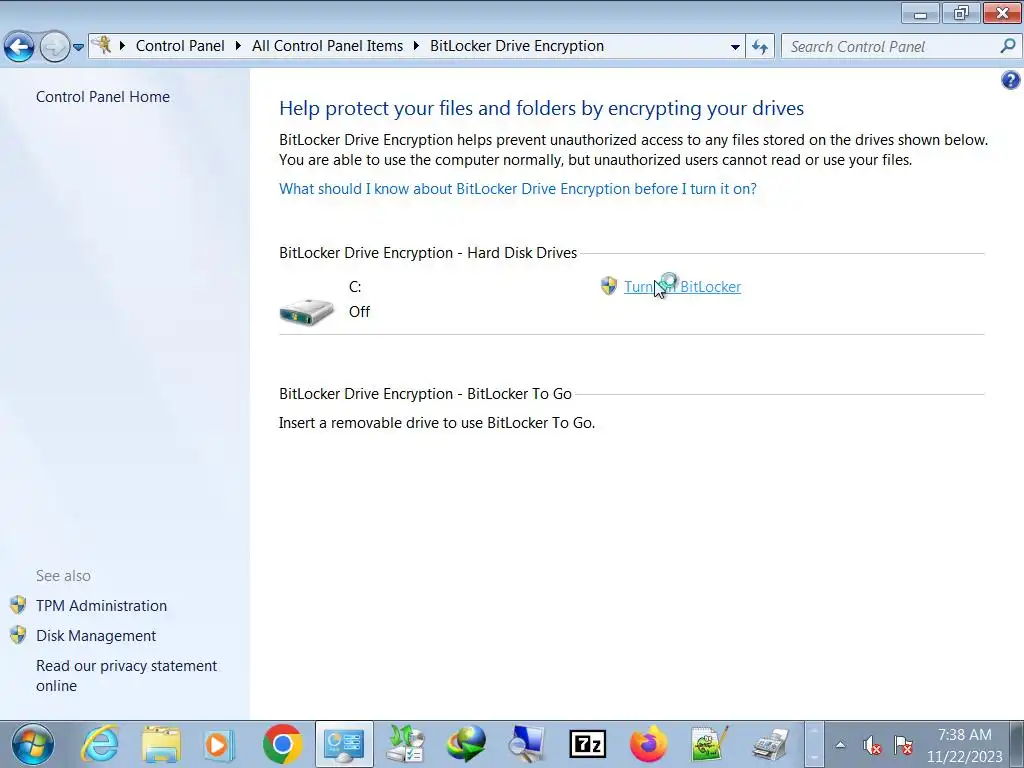Select All Control Panel Items breadcrumb
Viewport: 1024px width, 768px height.
(x=327, y=46)
